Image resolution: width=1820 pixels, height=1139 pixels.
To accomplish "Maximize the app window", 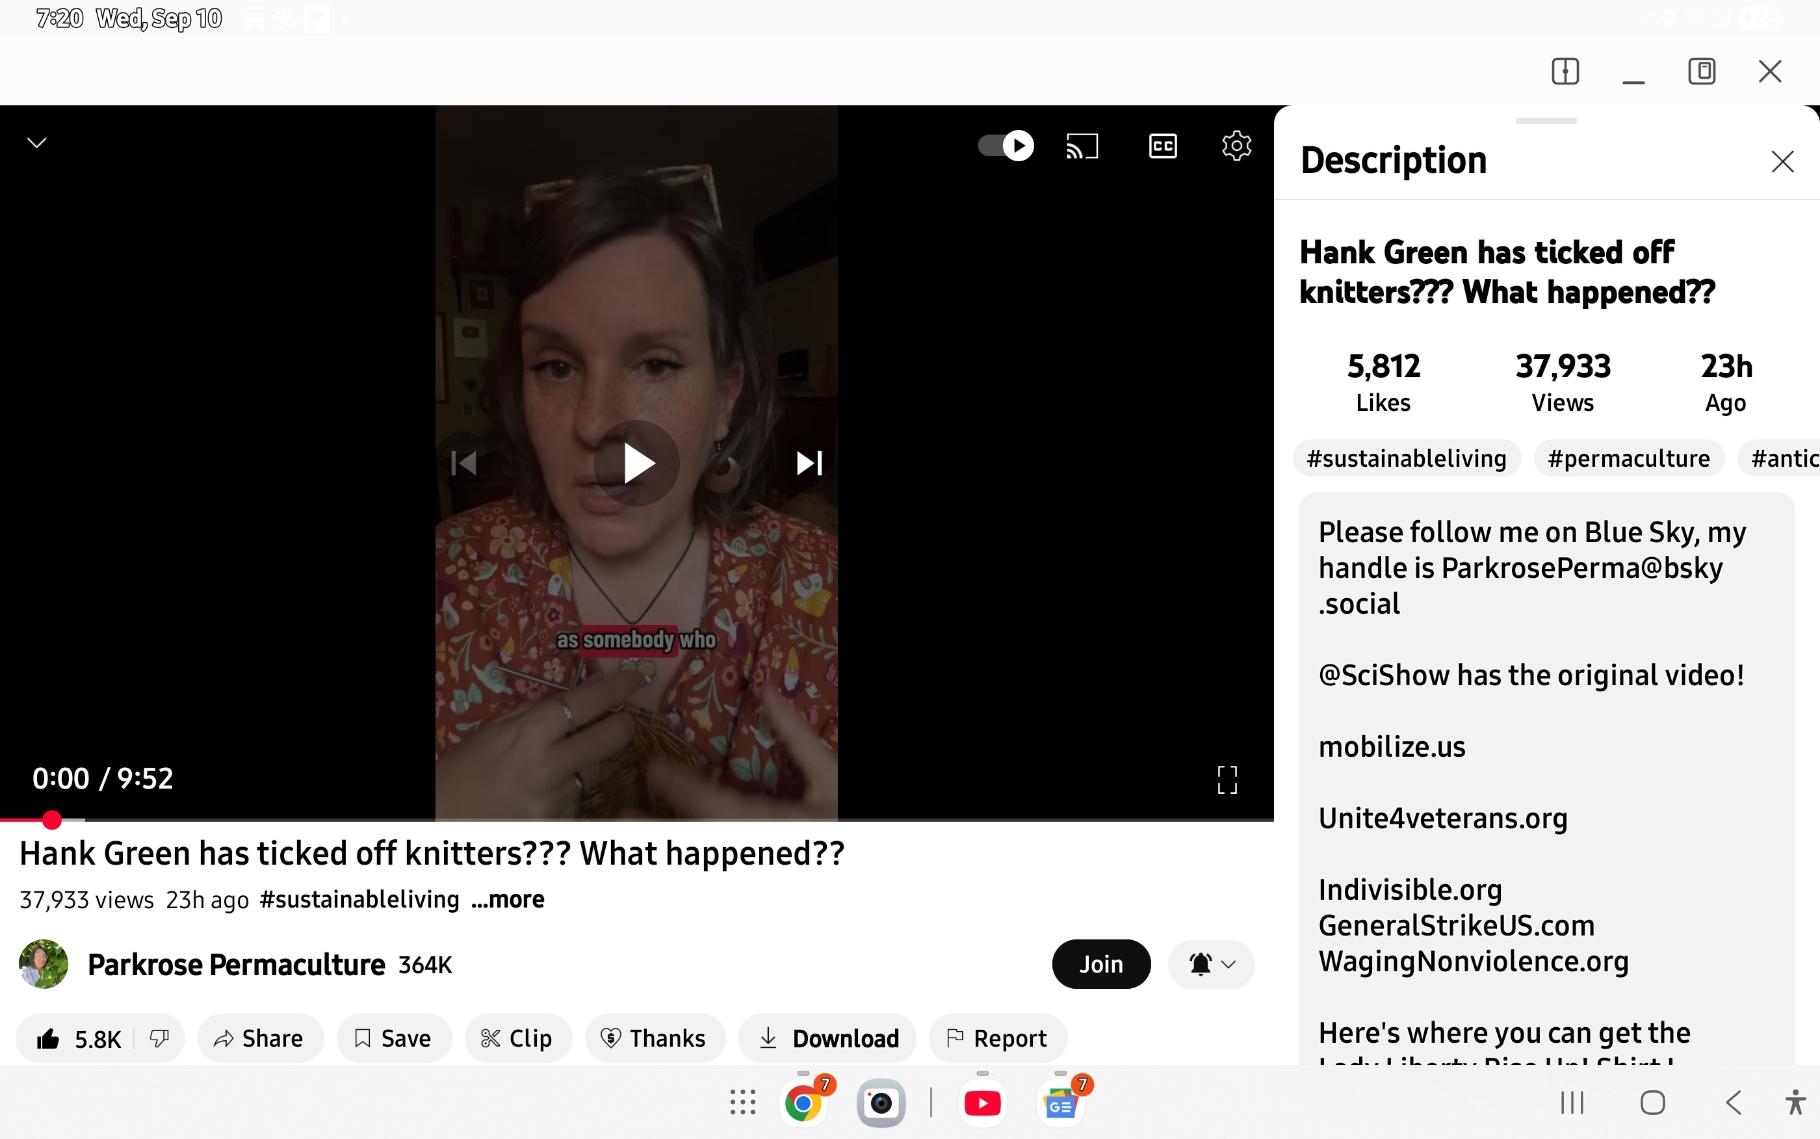I will tap(1702, 71).
